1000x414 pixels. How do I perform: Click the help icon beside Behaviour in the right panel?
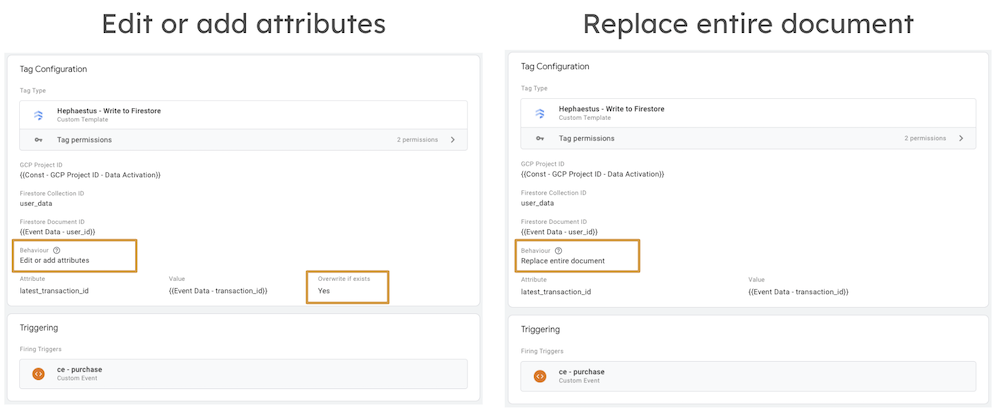pos(558,250)
